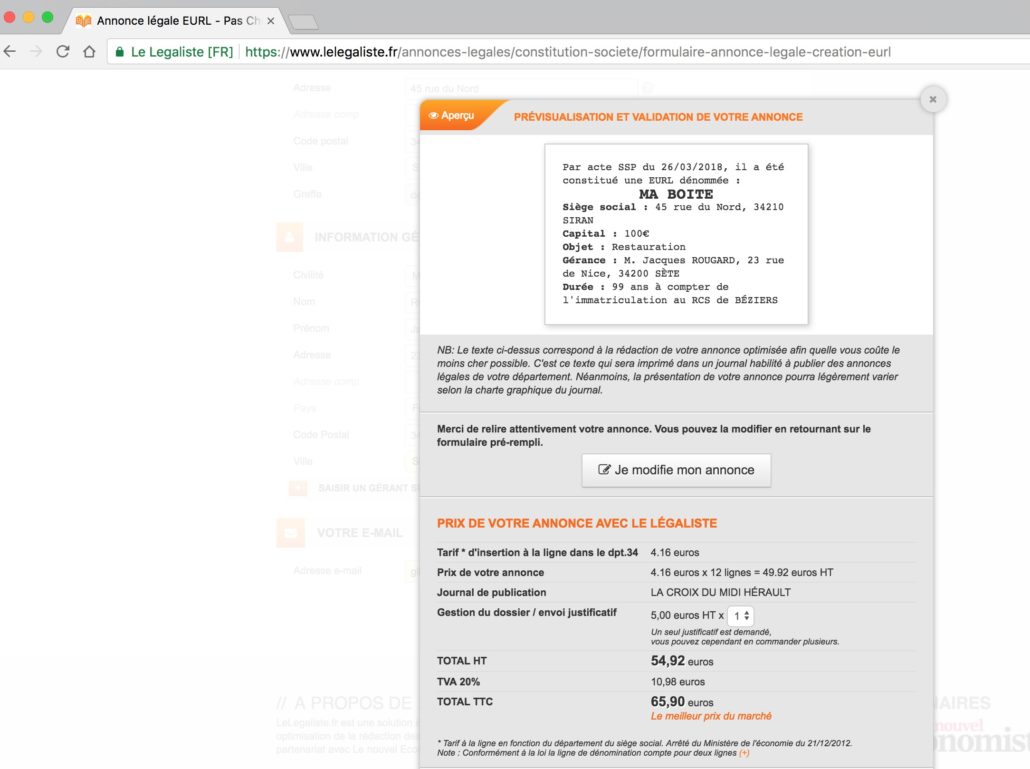Reload the page with refresh icon
Screen dimensions: 1030x769
62,51
